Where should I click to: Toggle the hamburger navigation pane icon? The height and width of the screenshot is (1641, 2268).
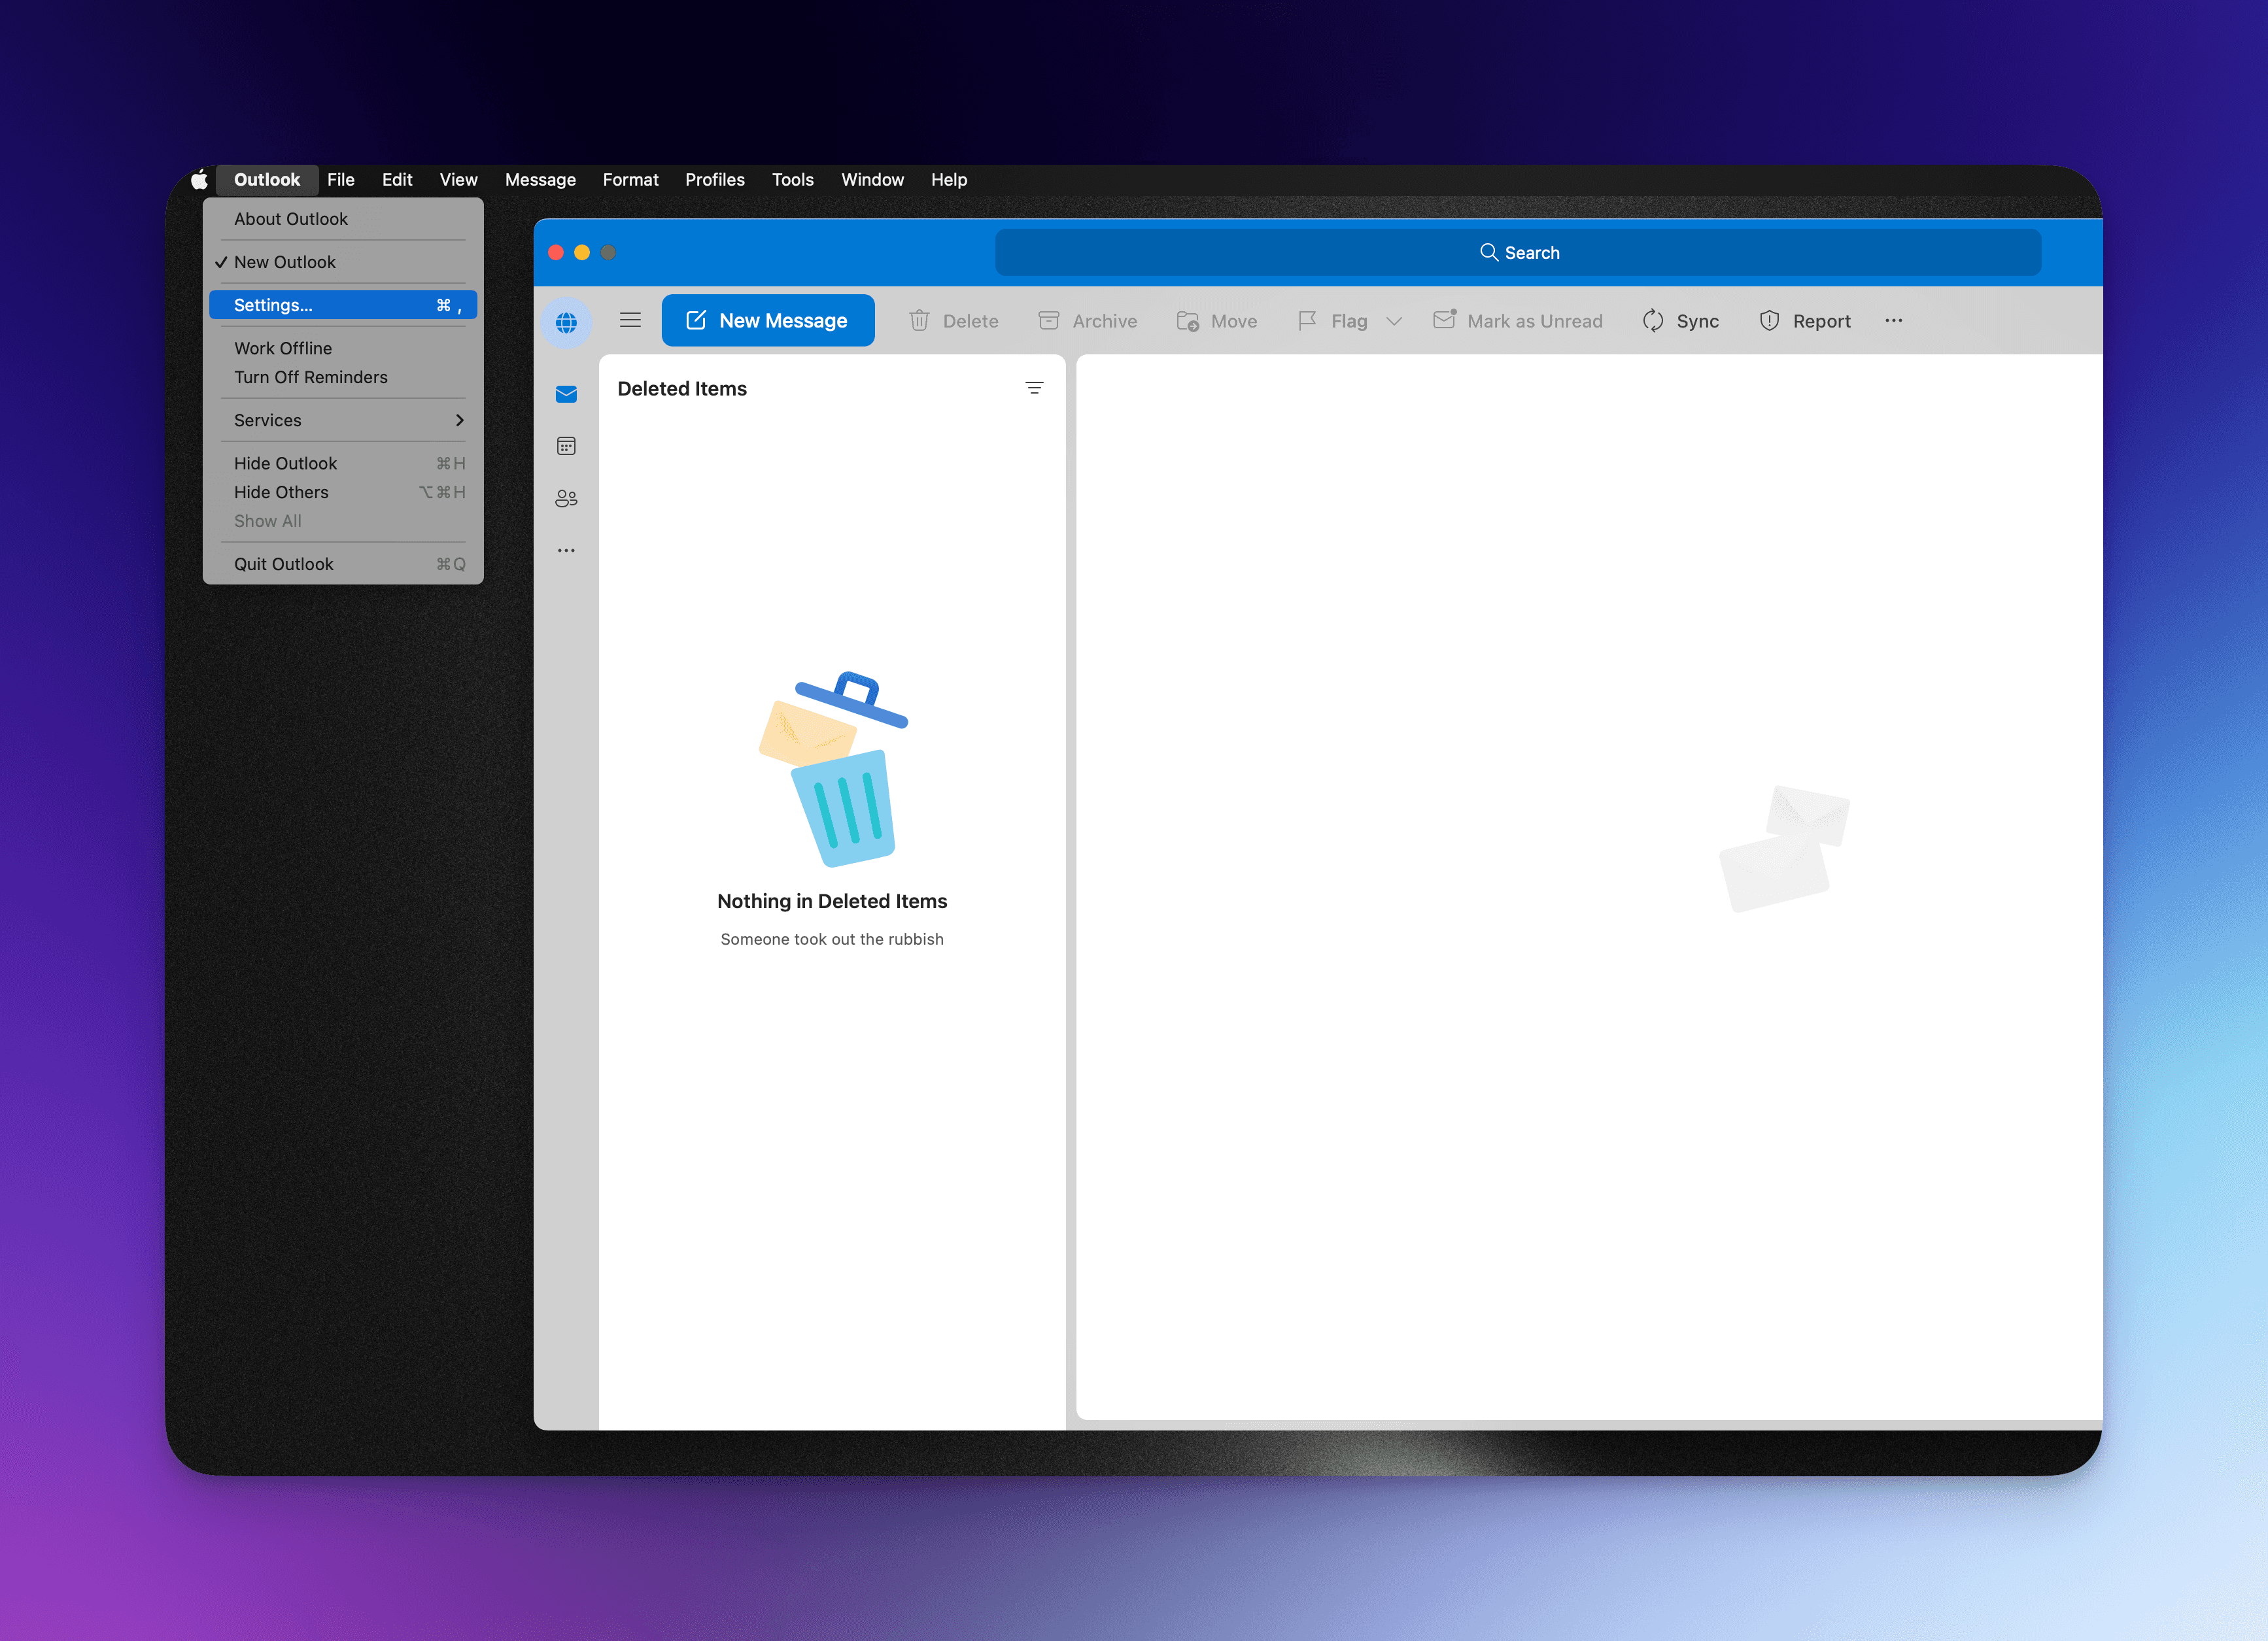pos(630,320)
